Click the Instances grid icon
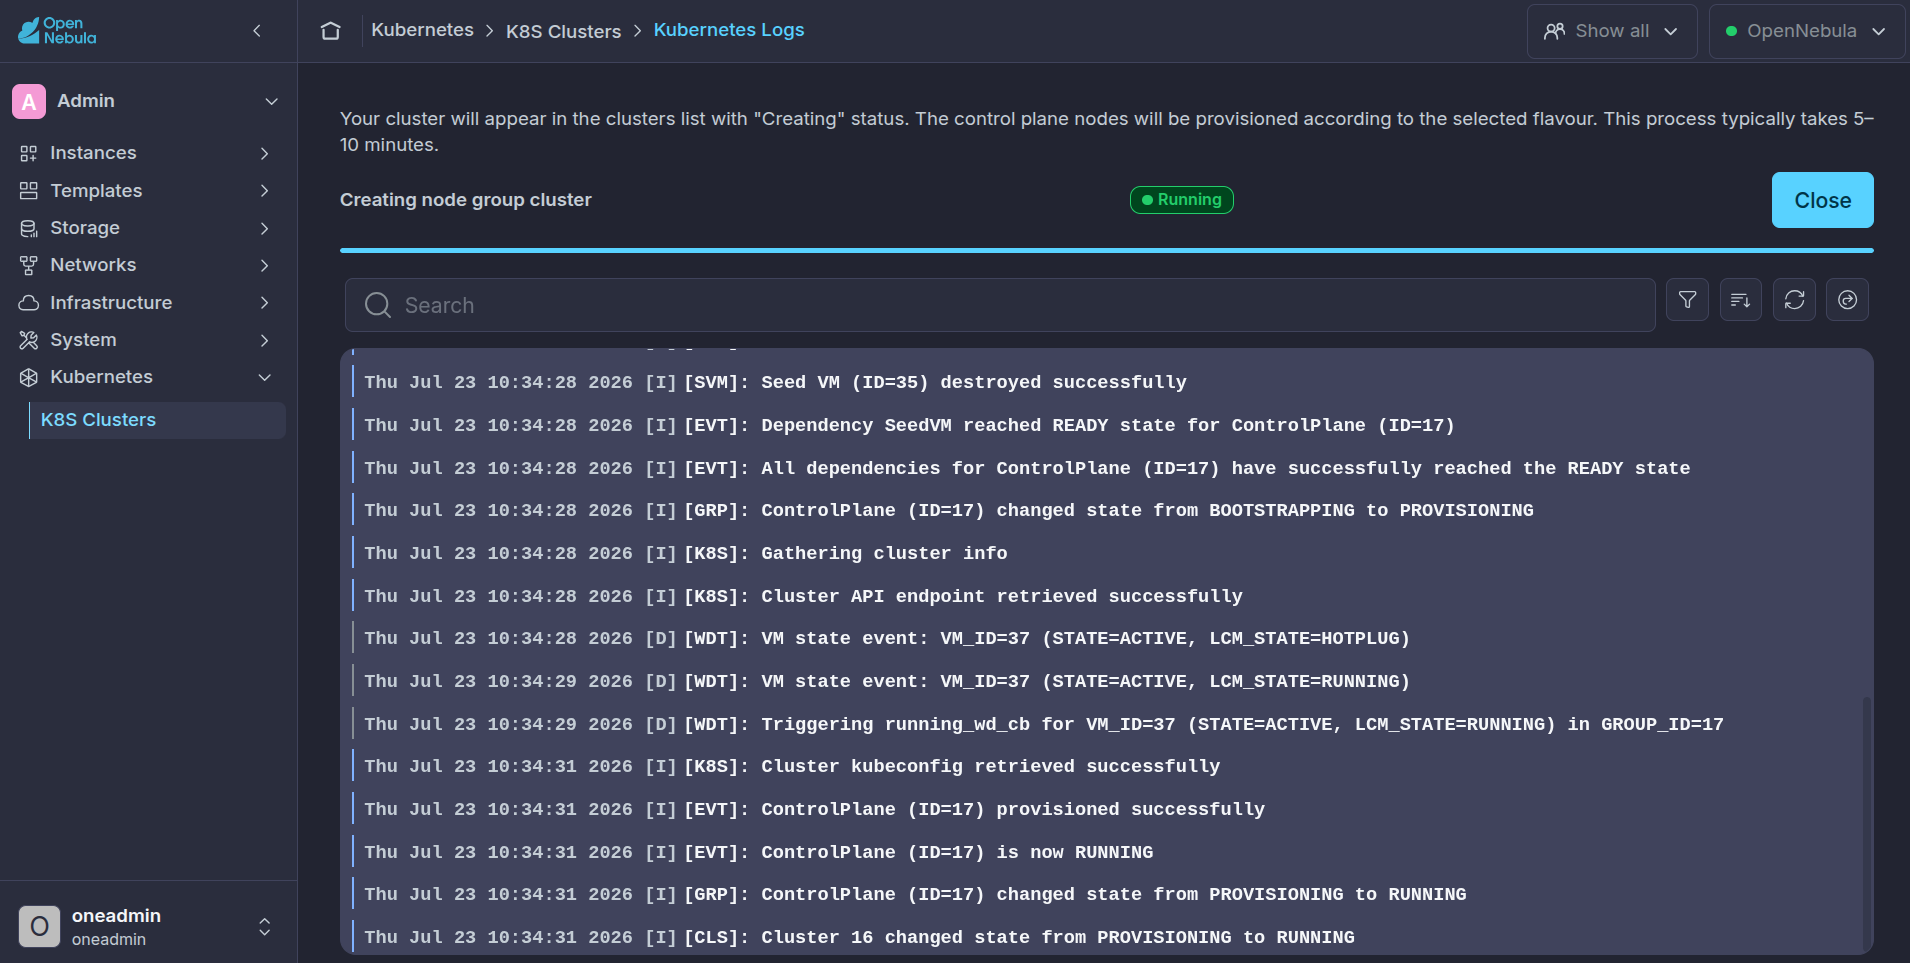Screen dimensions: 1910x963 [x=29, y=153]
